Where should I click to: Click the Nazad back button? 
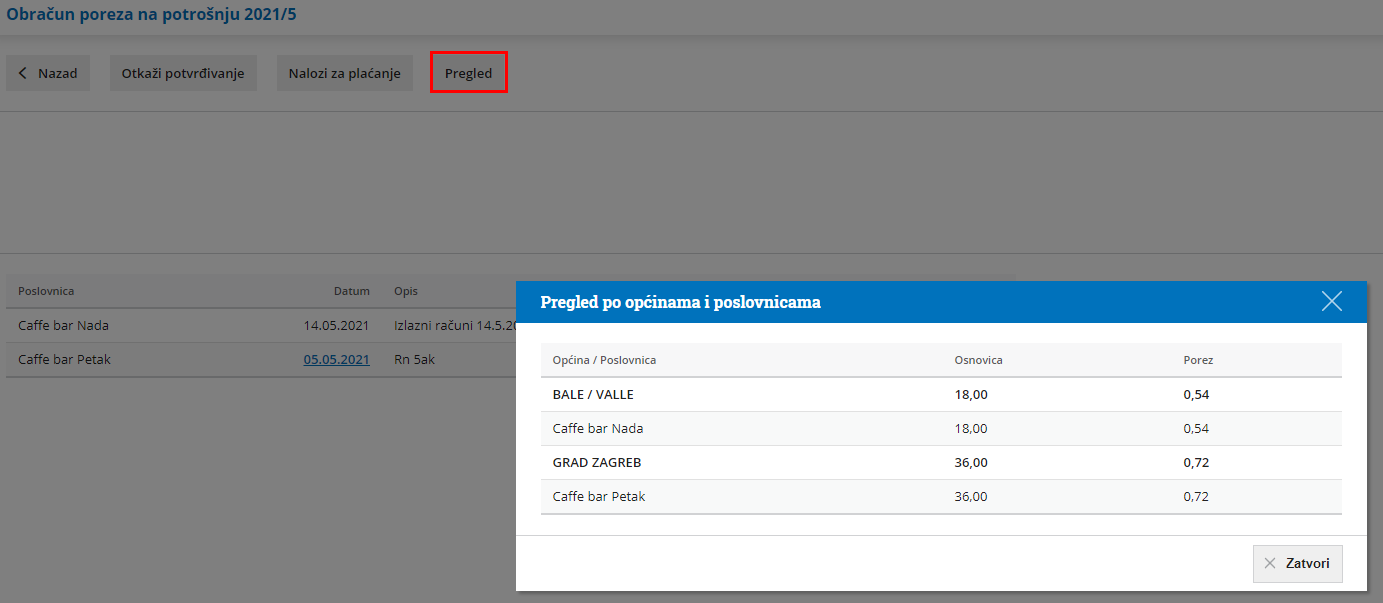coord(48,73)
